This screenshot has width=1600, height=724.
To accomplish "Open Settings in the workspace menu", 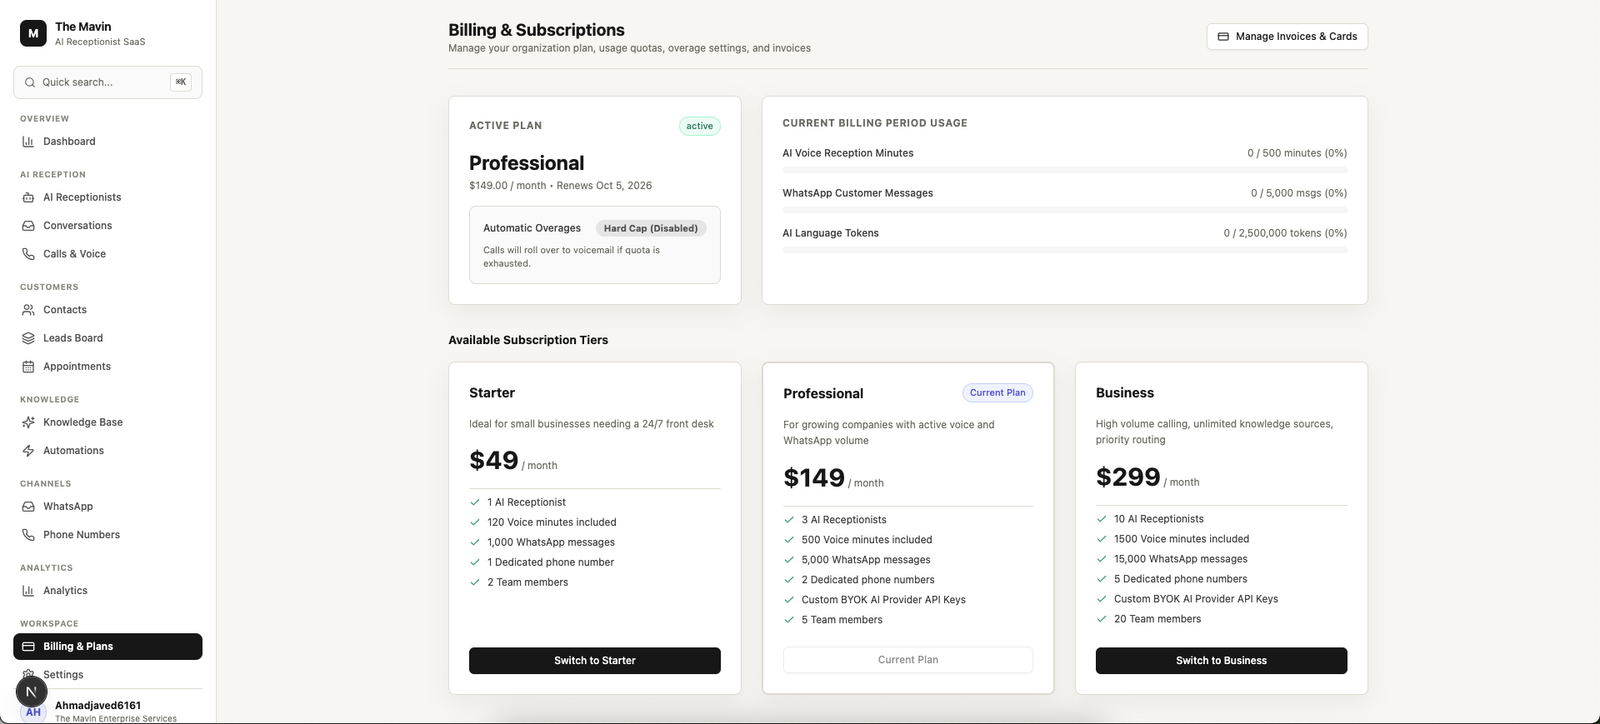I will click(x=108, y=674).
